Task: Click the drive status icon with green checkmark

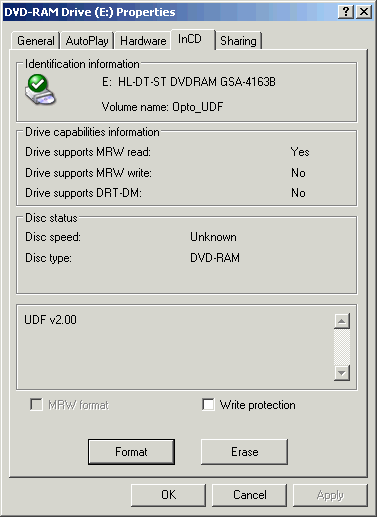Action: pyautogui.click(x=40, y=90)
